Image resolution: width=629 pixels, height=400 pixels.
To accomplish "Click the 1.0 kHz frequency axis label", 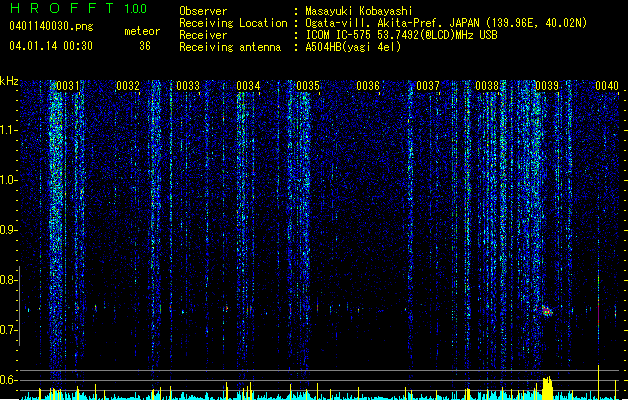I will coord(8,180).
